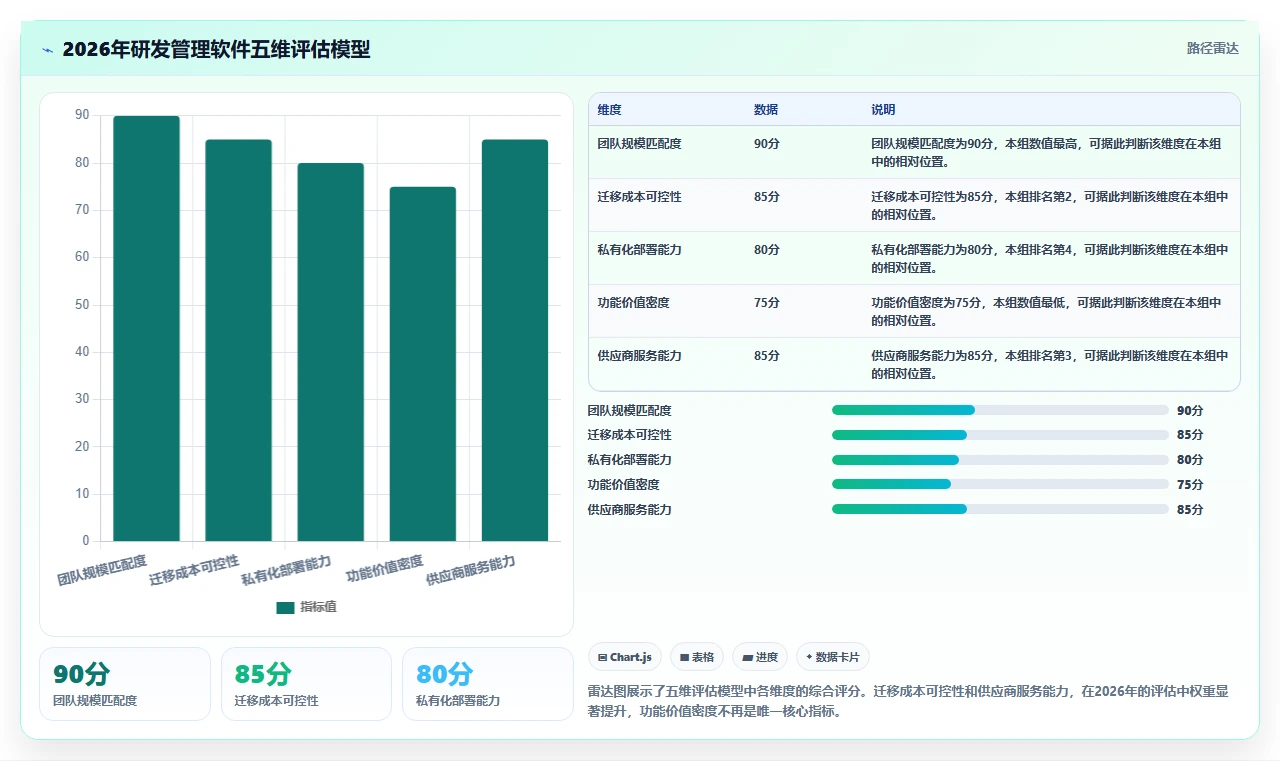This screenshot has height=761, width=1280.
Task: Click the 80分 私有化部署能力 summary card
Action: 487,684
